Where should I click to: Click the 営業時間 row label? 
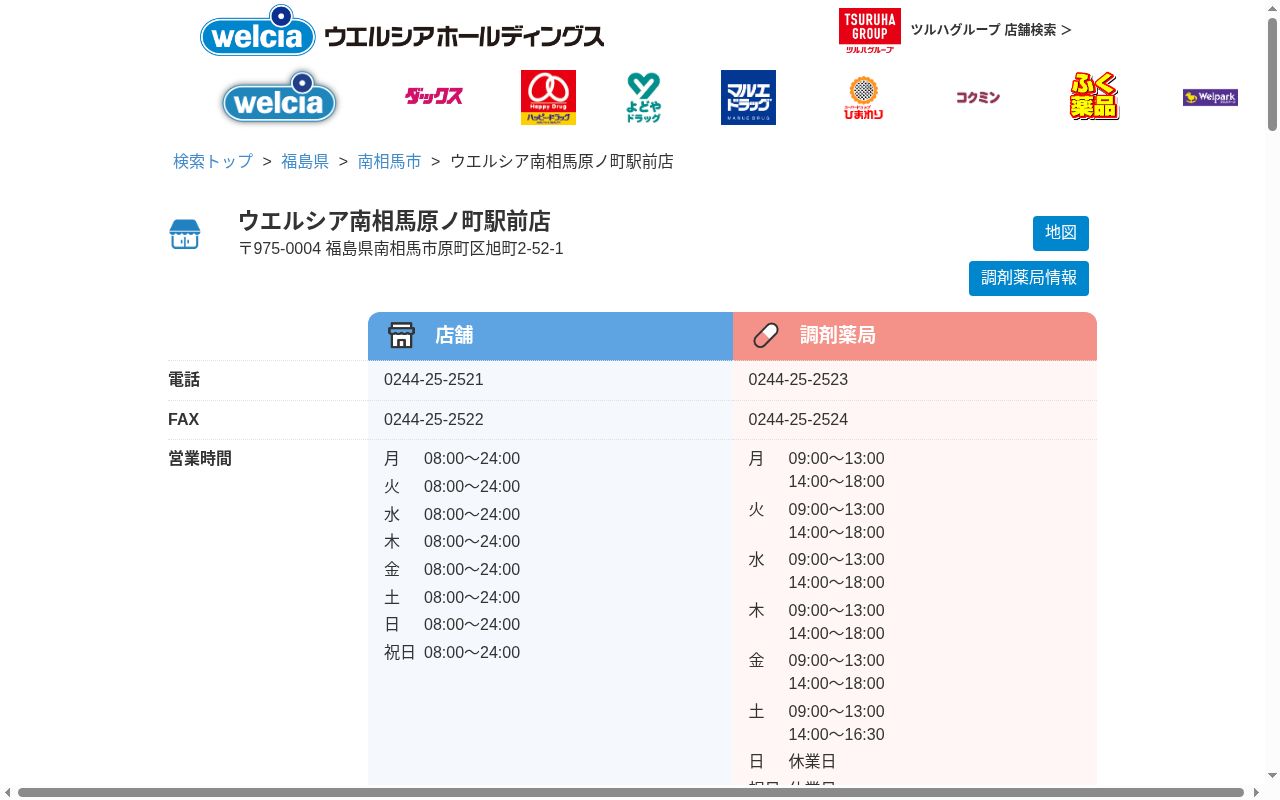(200, 459)
